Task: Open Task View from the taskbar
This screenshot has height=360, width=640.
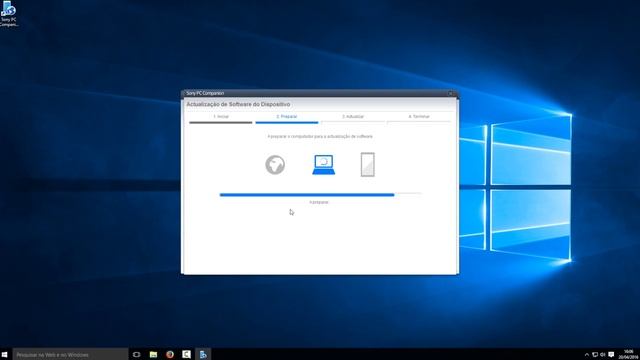Action: [136, 354]
